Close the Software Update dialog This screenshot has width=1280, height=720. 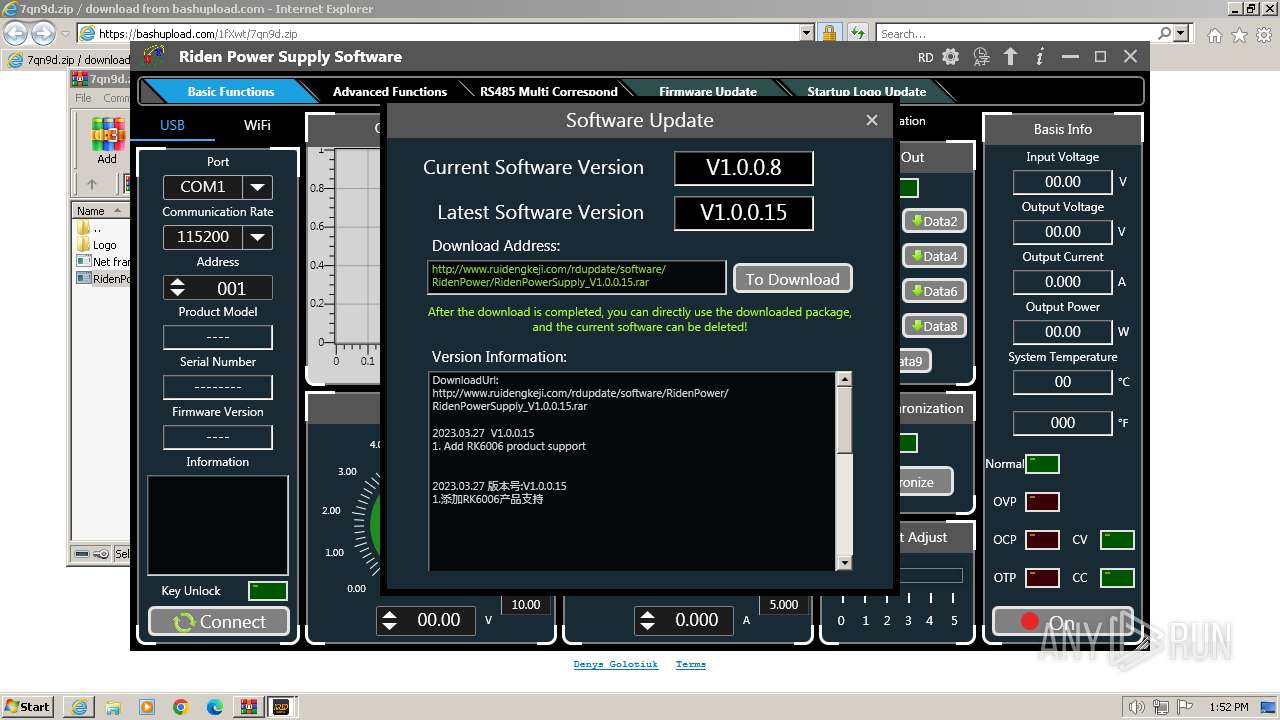(872, 120)
